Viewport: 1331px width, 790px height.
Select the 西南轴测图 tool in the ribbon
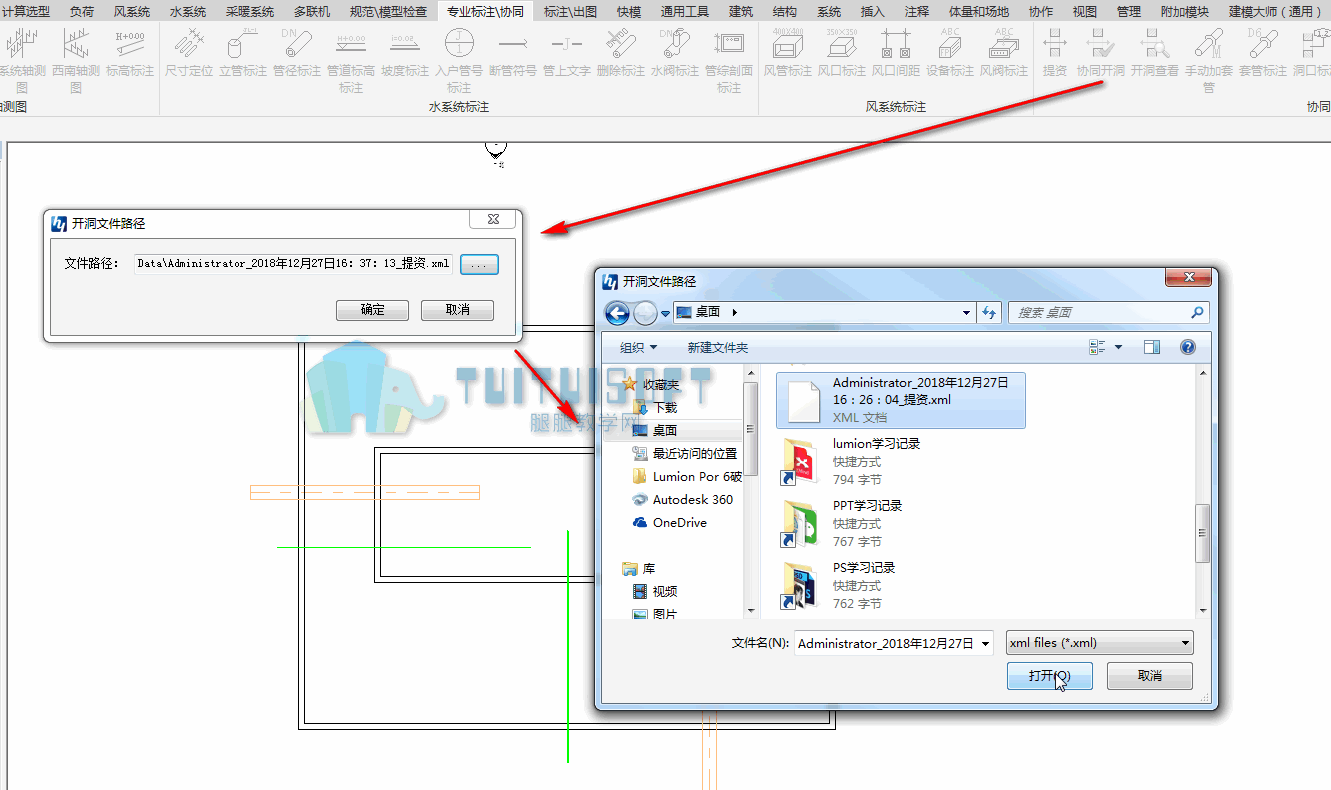tap(76, 58)
